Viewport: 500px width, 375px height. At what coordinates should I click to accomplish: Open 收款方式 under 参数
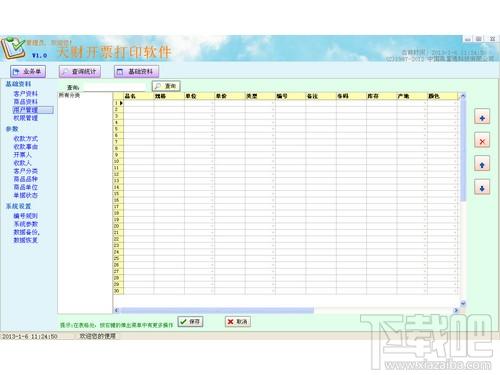tap(26, 139)
